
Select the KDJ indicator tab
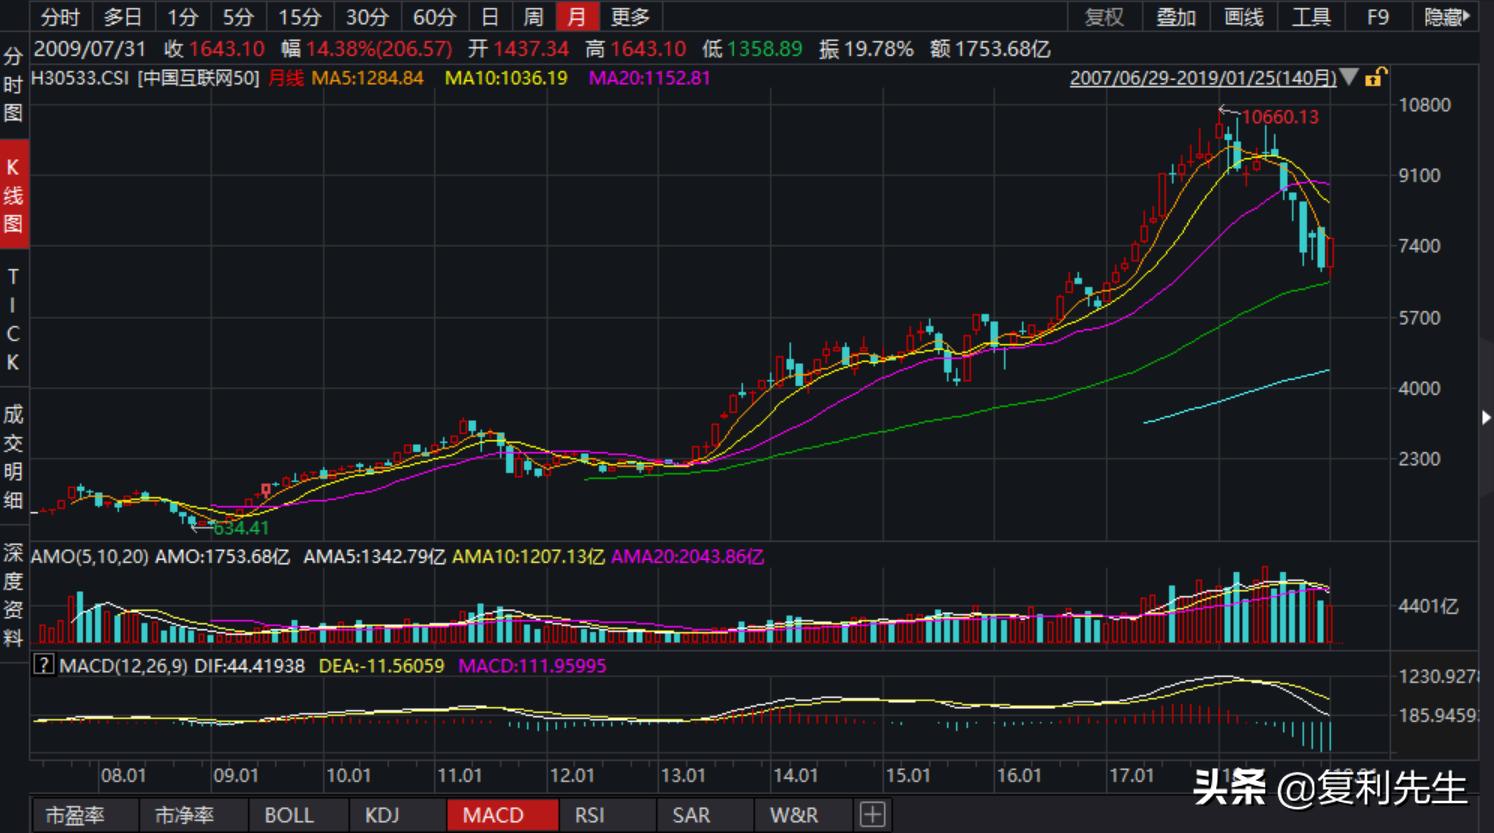(x=382, y=815)
